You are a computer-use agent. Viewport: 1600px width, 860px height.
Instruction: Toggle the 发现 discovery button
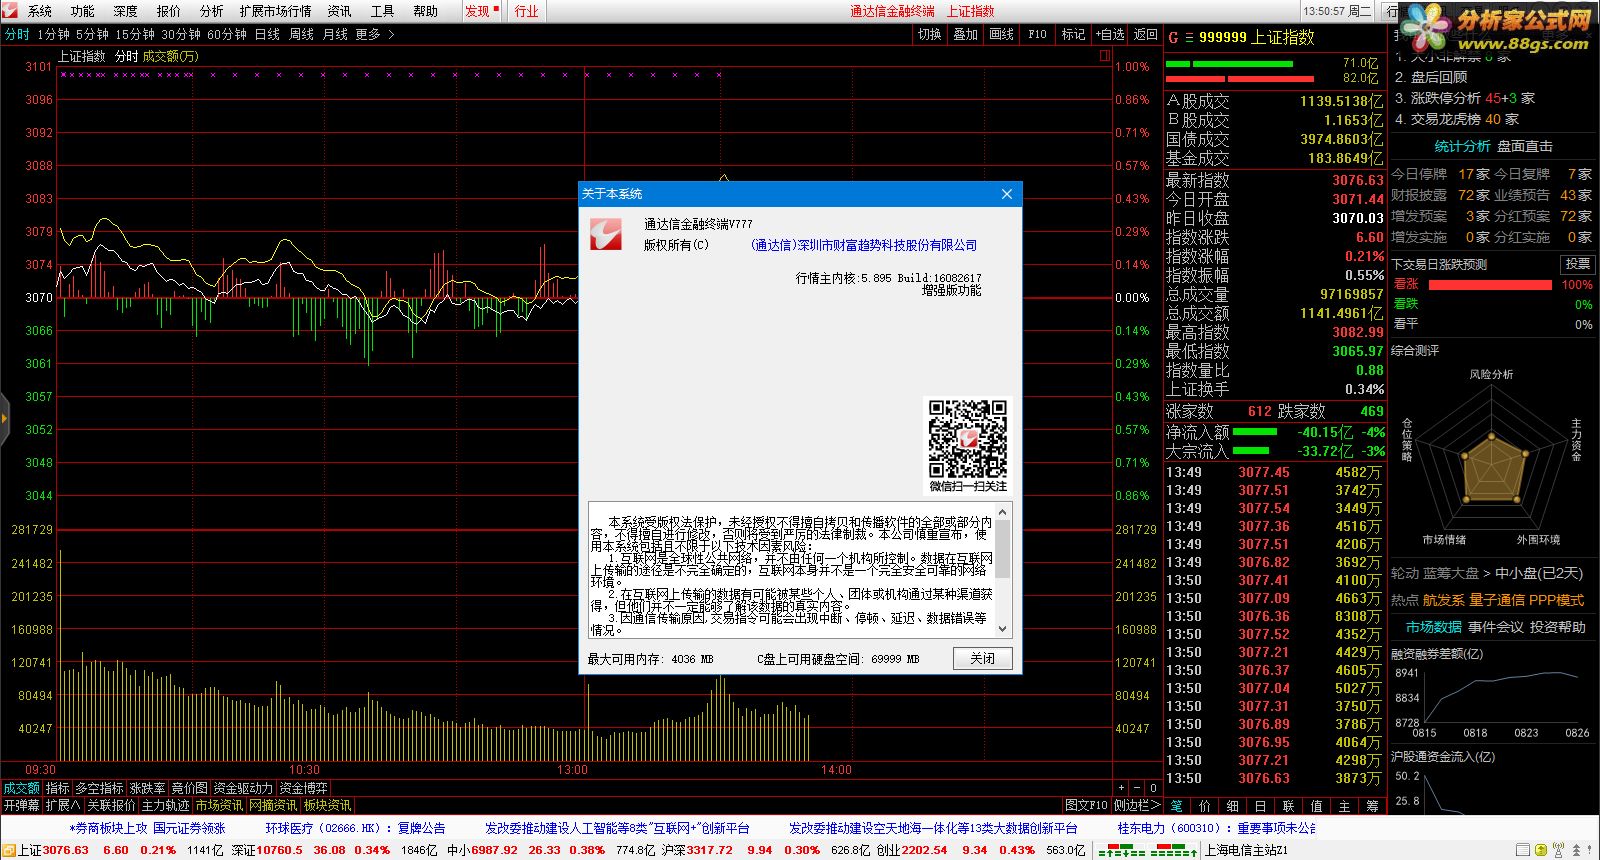point(481,11)
